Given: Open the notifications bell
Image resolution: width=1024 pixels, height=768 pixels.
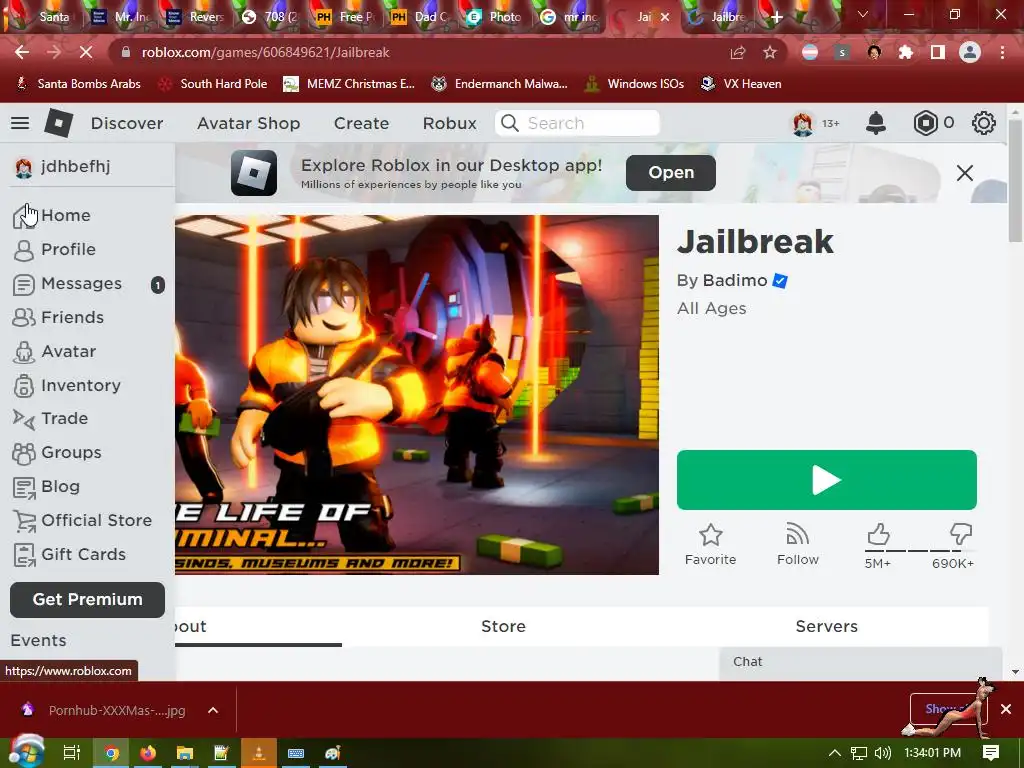Looking at the screenshot, I should pyautogui.click(x=875, y=123).
